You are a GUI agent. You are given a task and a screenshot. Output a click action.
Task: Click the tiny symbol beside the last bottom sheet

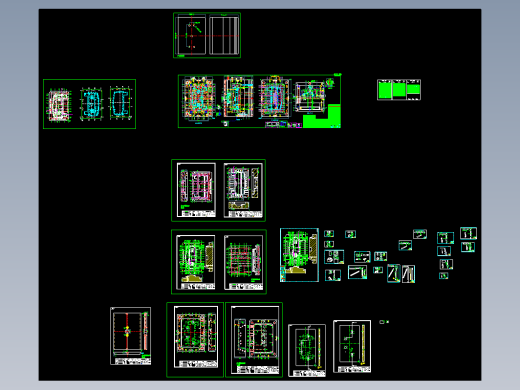tap(384, 322)
